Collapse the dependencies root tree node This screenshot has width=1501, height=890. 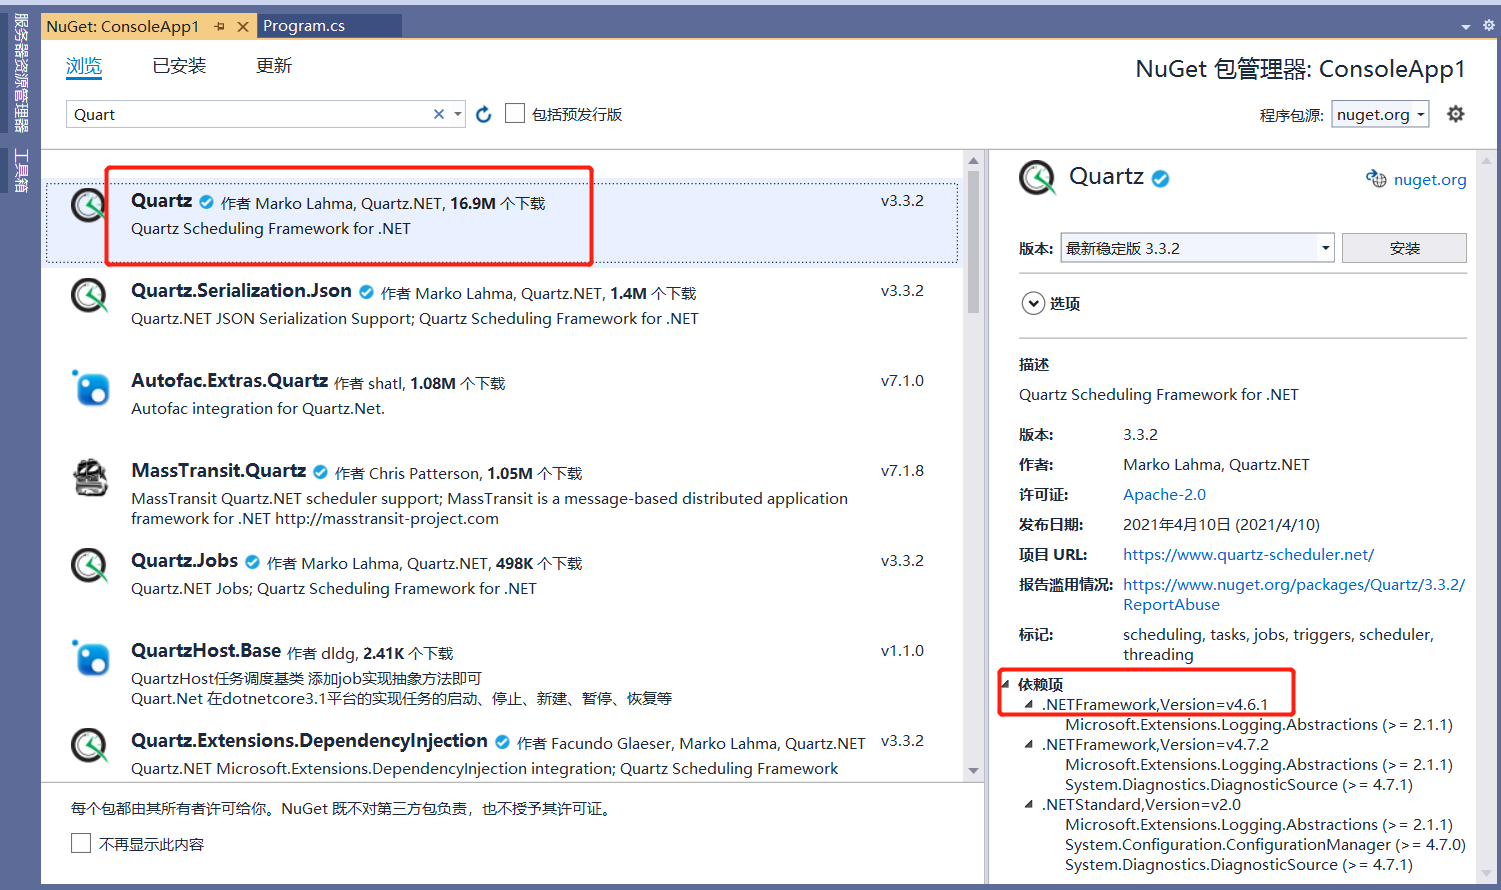point(1005,684)
